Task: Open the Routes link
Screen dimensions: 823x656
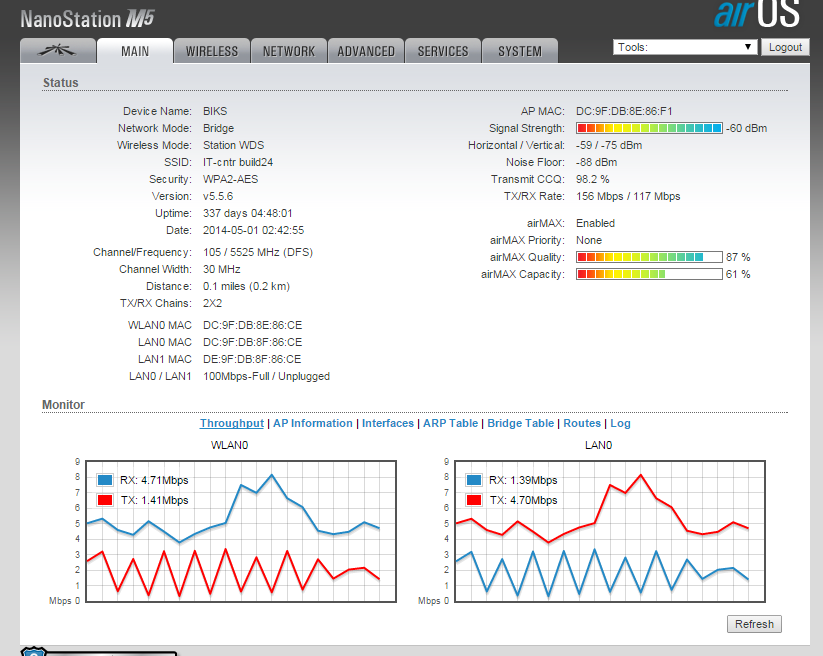Action: click(582, 423)
